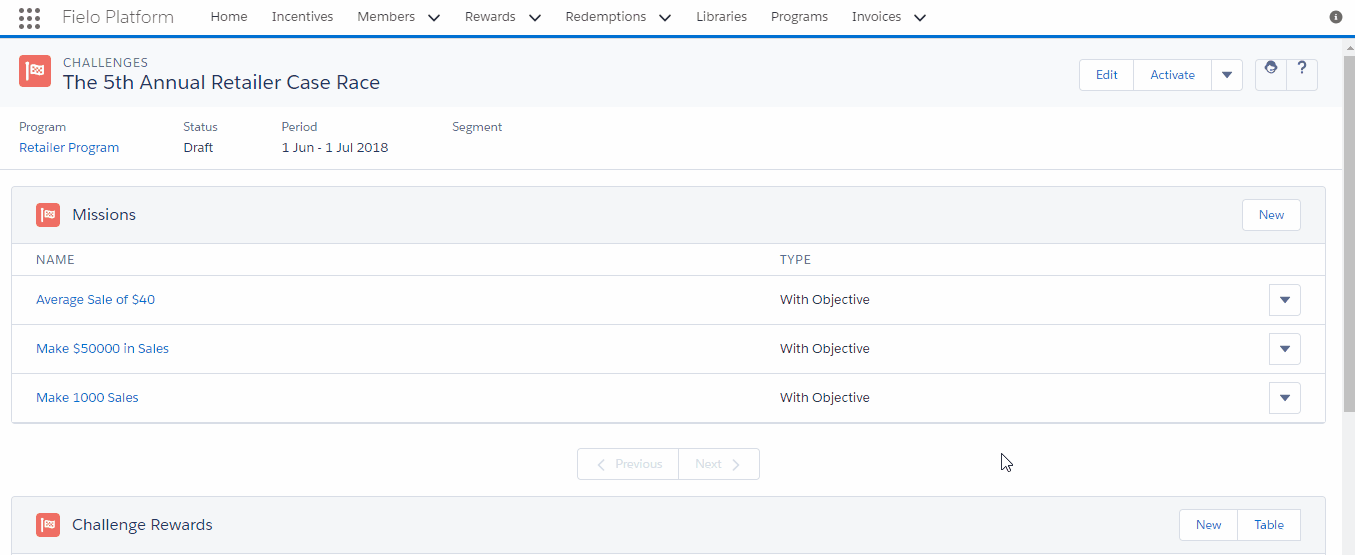Switch to the Programs tab
Viewport: 1355px width, 555px height.
pos(799,17)
